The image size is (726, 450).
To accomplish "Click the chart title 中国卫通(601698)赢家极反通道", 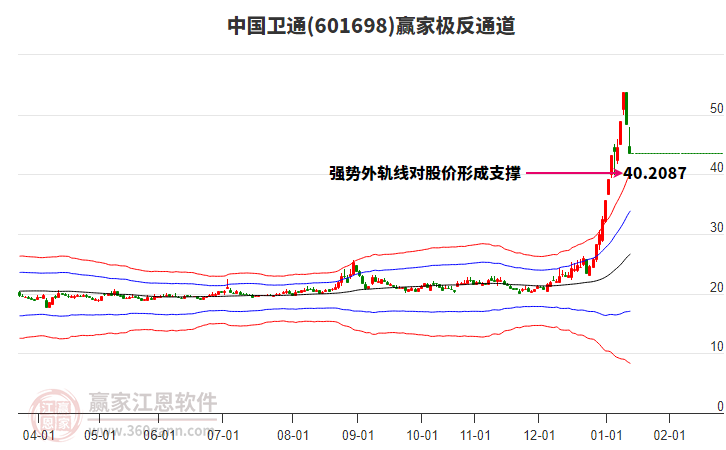I will [371, 25].
